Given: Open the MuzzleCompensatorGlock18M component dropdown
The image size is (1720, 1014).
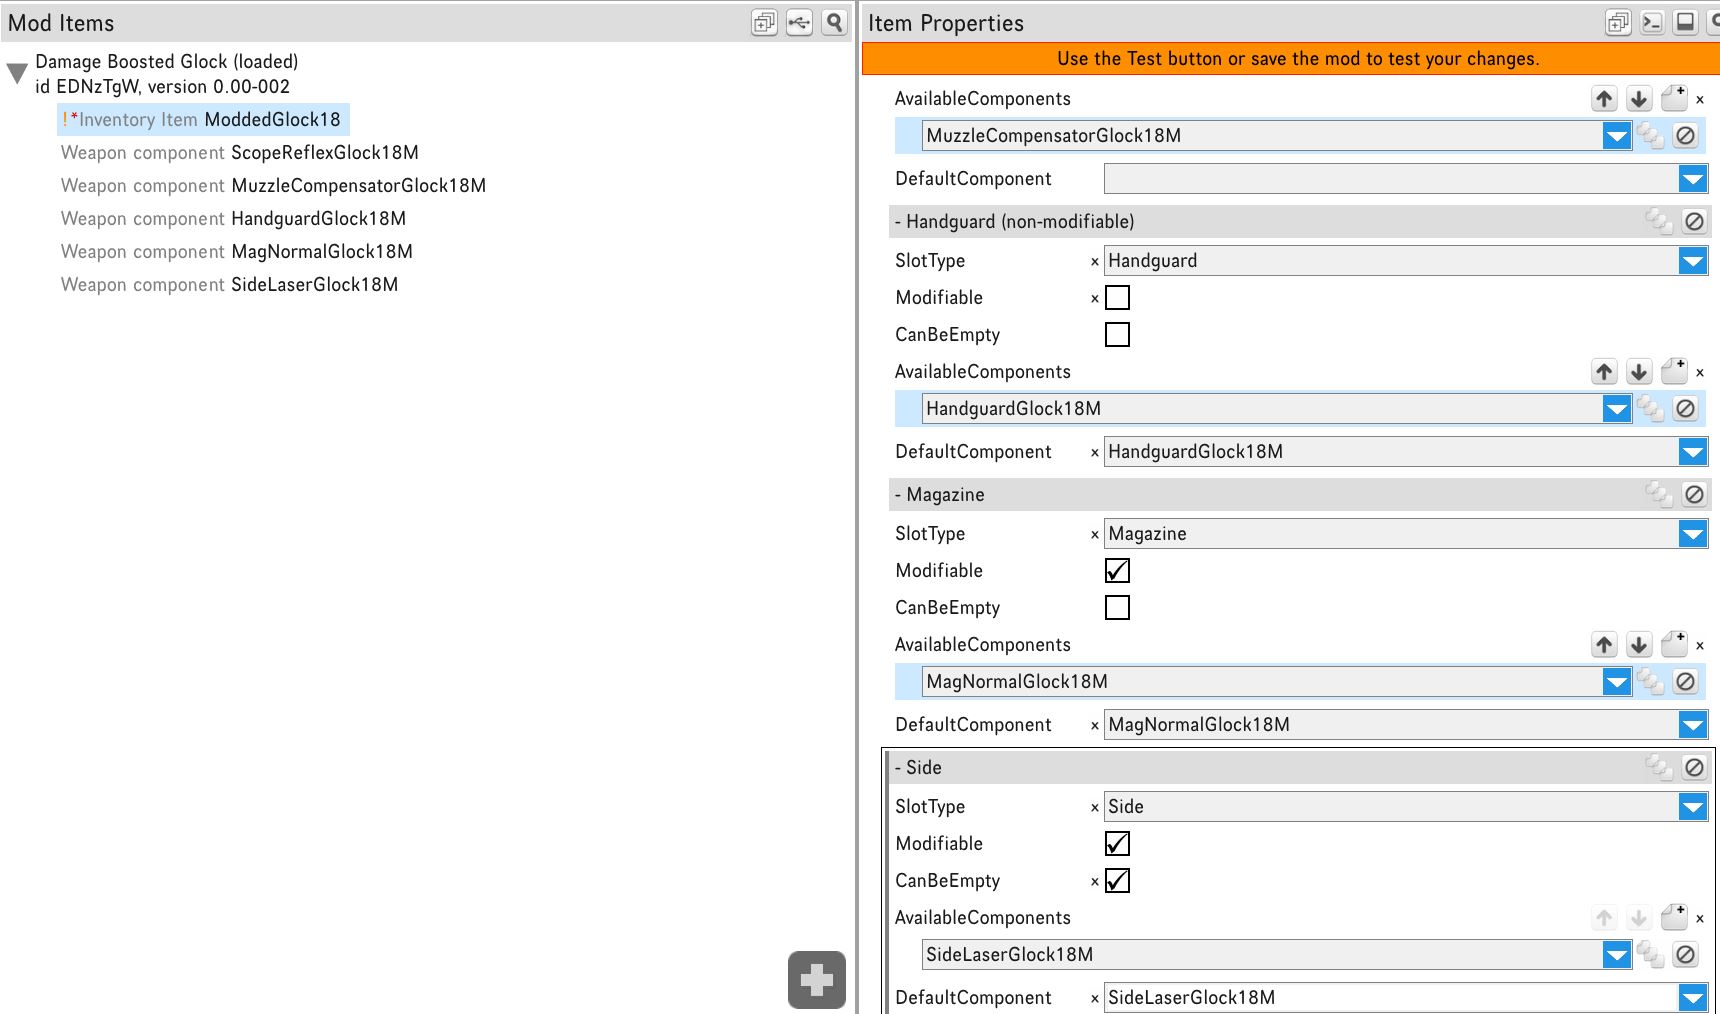Looking at the screenshot, I should click(1617, 135).
